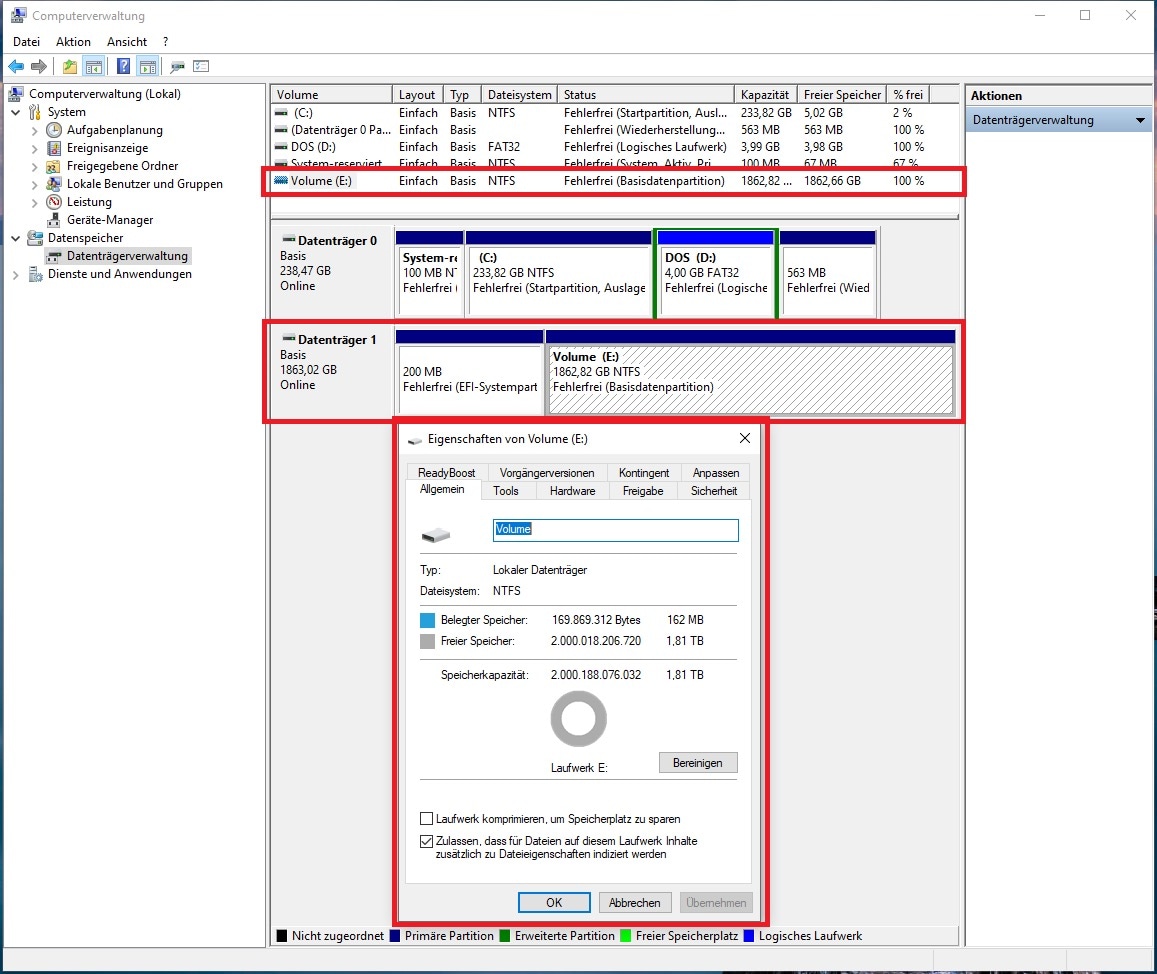
Task: Switch to the Tools tab
Action: pos(505,491)
